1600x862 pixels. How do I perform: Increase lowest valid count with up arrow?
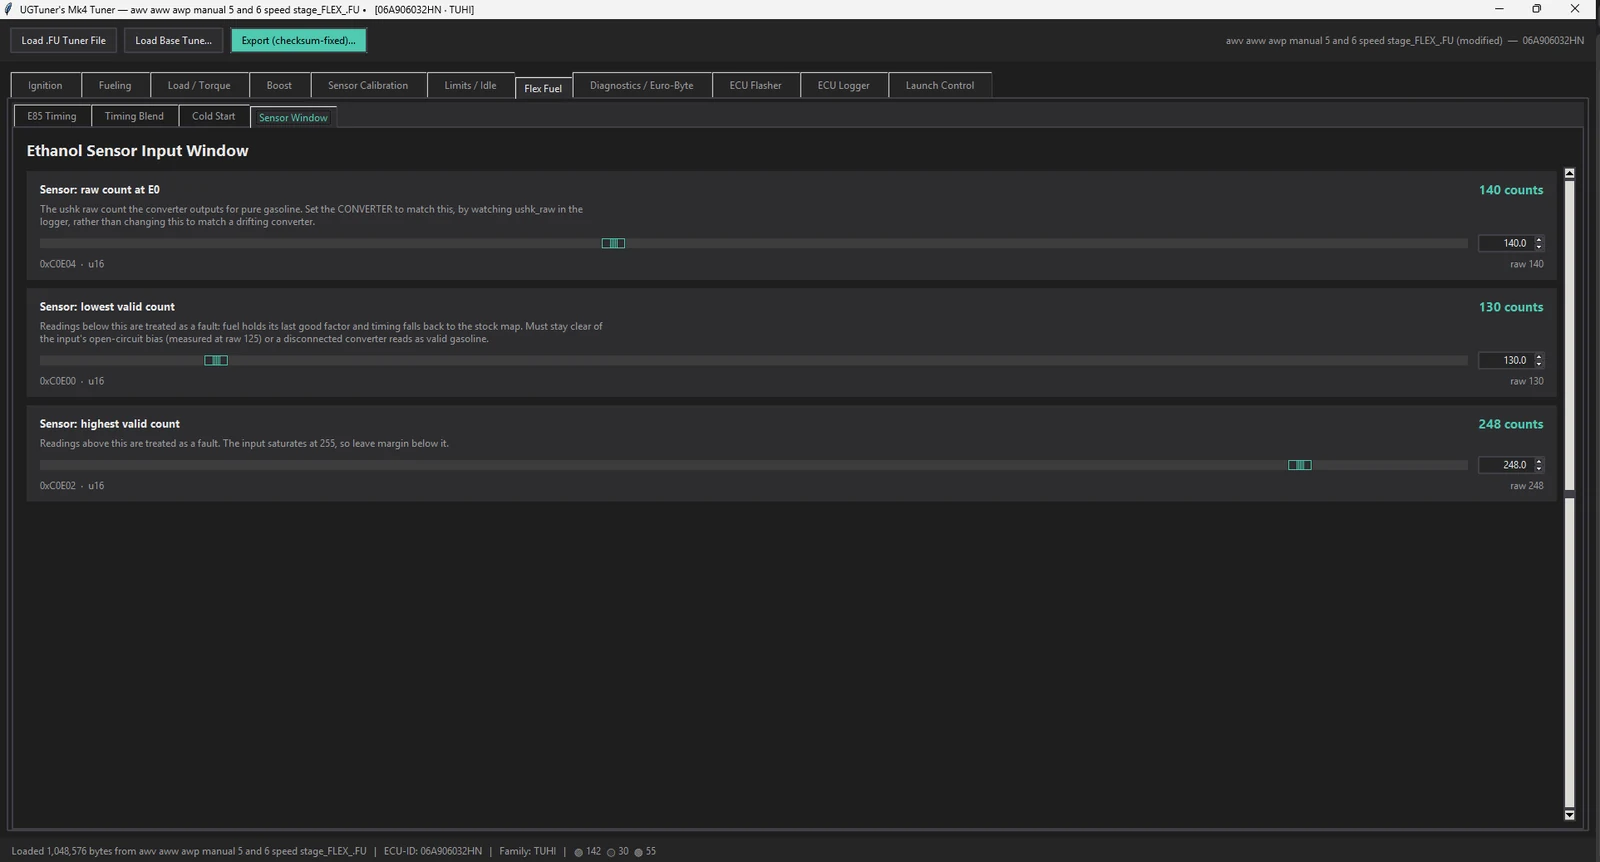1539,356
